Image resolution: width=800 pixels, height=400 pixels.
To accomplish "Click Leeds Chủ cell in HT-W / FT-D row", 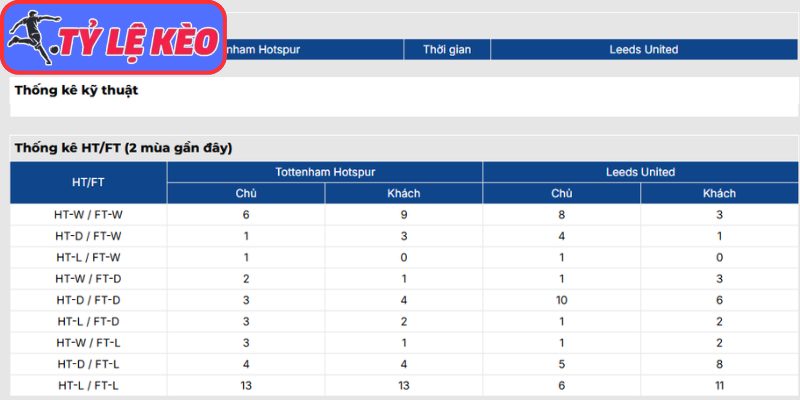I will click(561, 279).
